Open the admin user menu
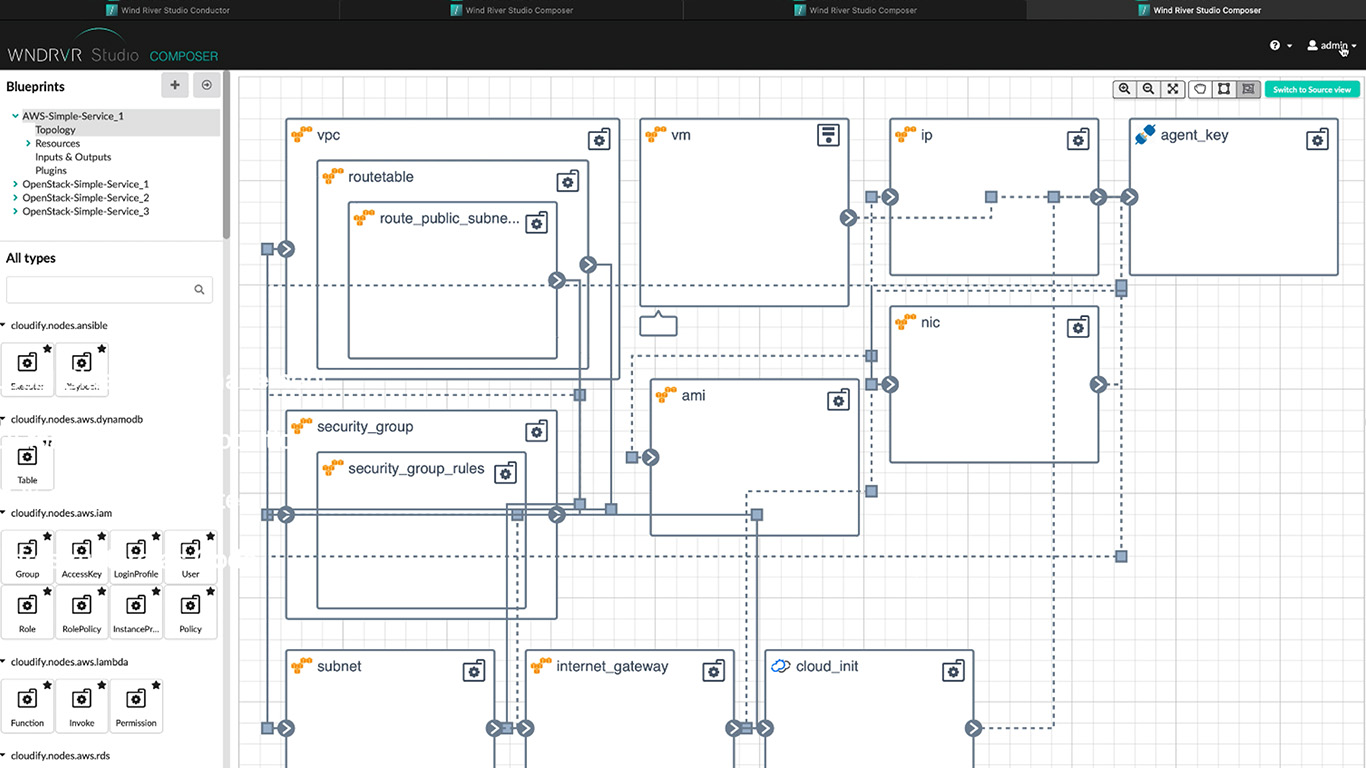Image resolution: width=1366 pixels, height=768 pixels. [x=1332, y=45]
